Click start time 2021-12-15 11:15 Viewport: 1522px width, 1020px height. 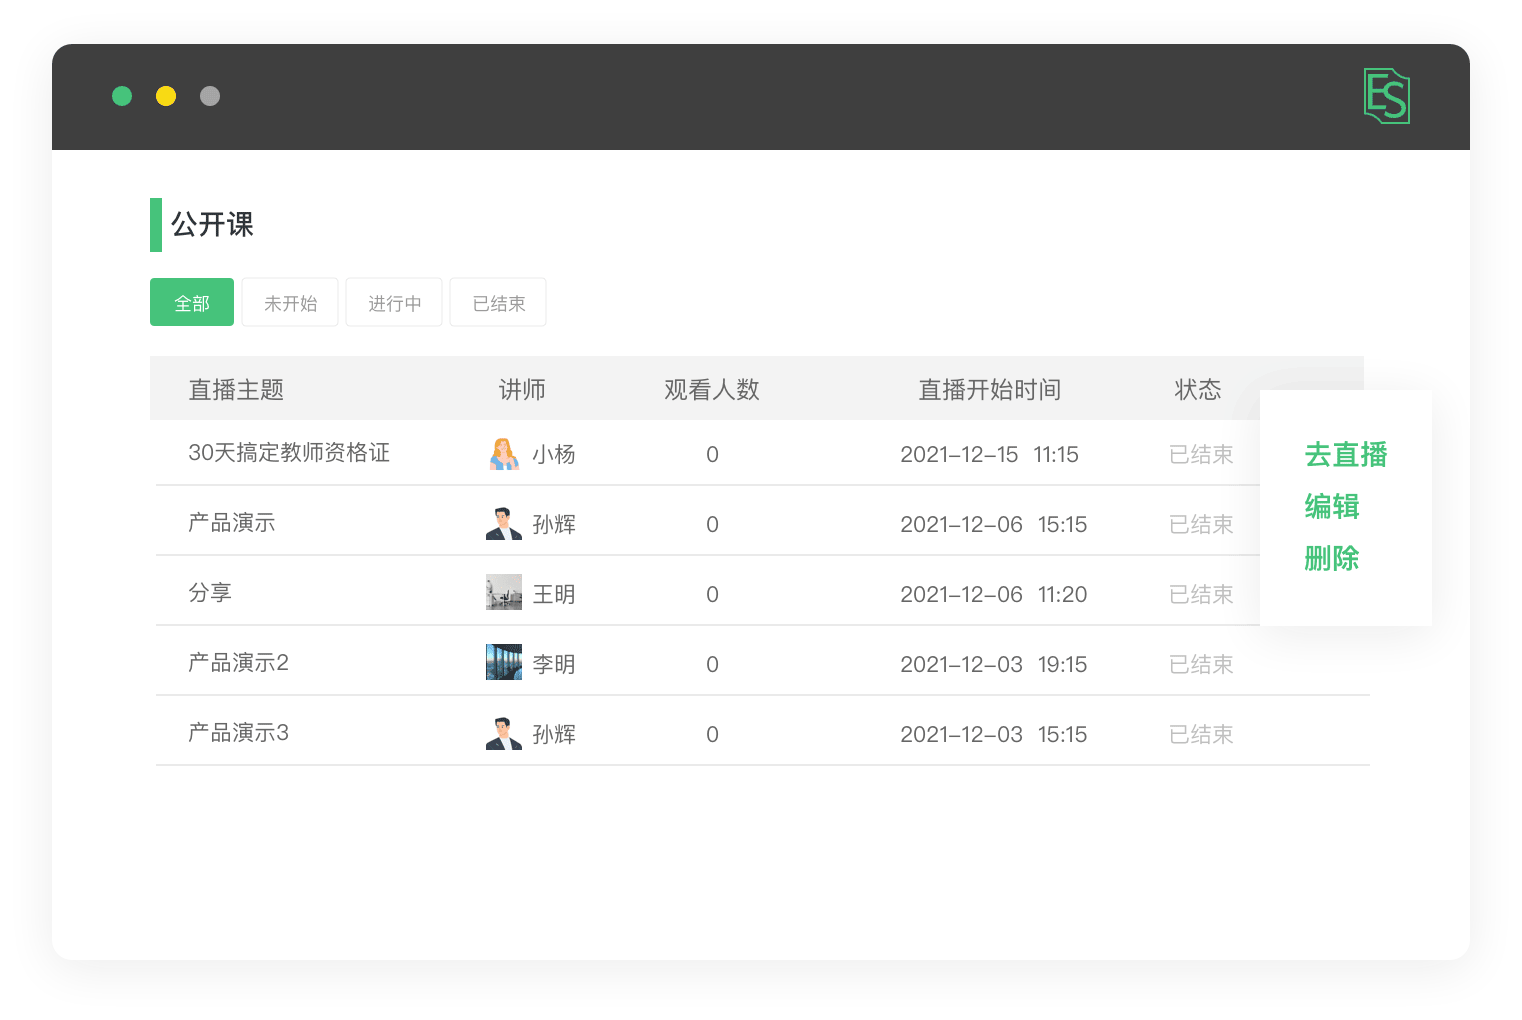pos(989,455)
